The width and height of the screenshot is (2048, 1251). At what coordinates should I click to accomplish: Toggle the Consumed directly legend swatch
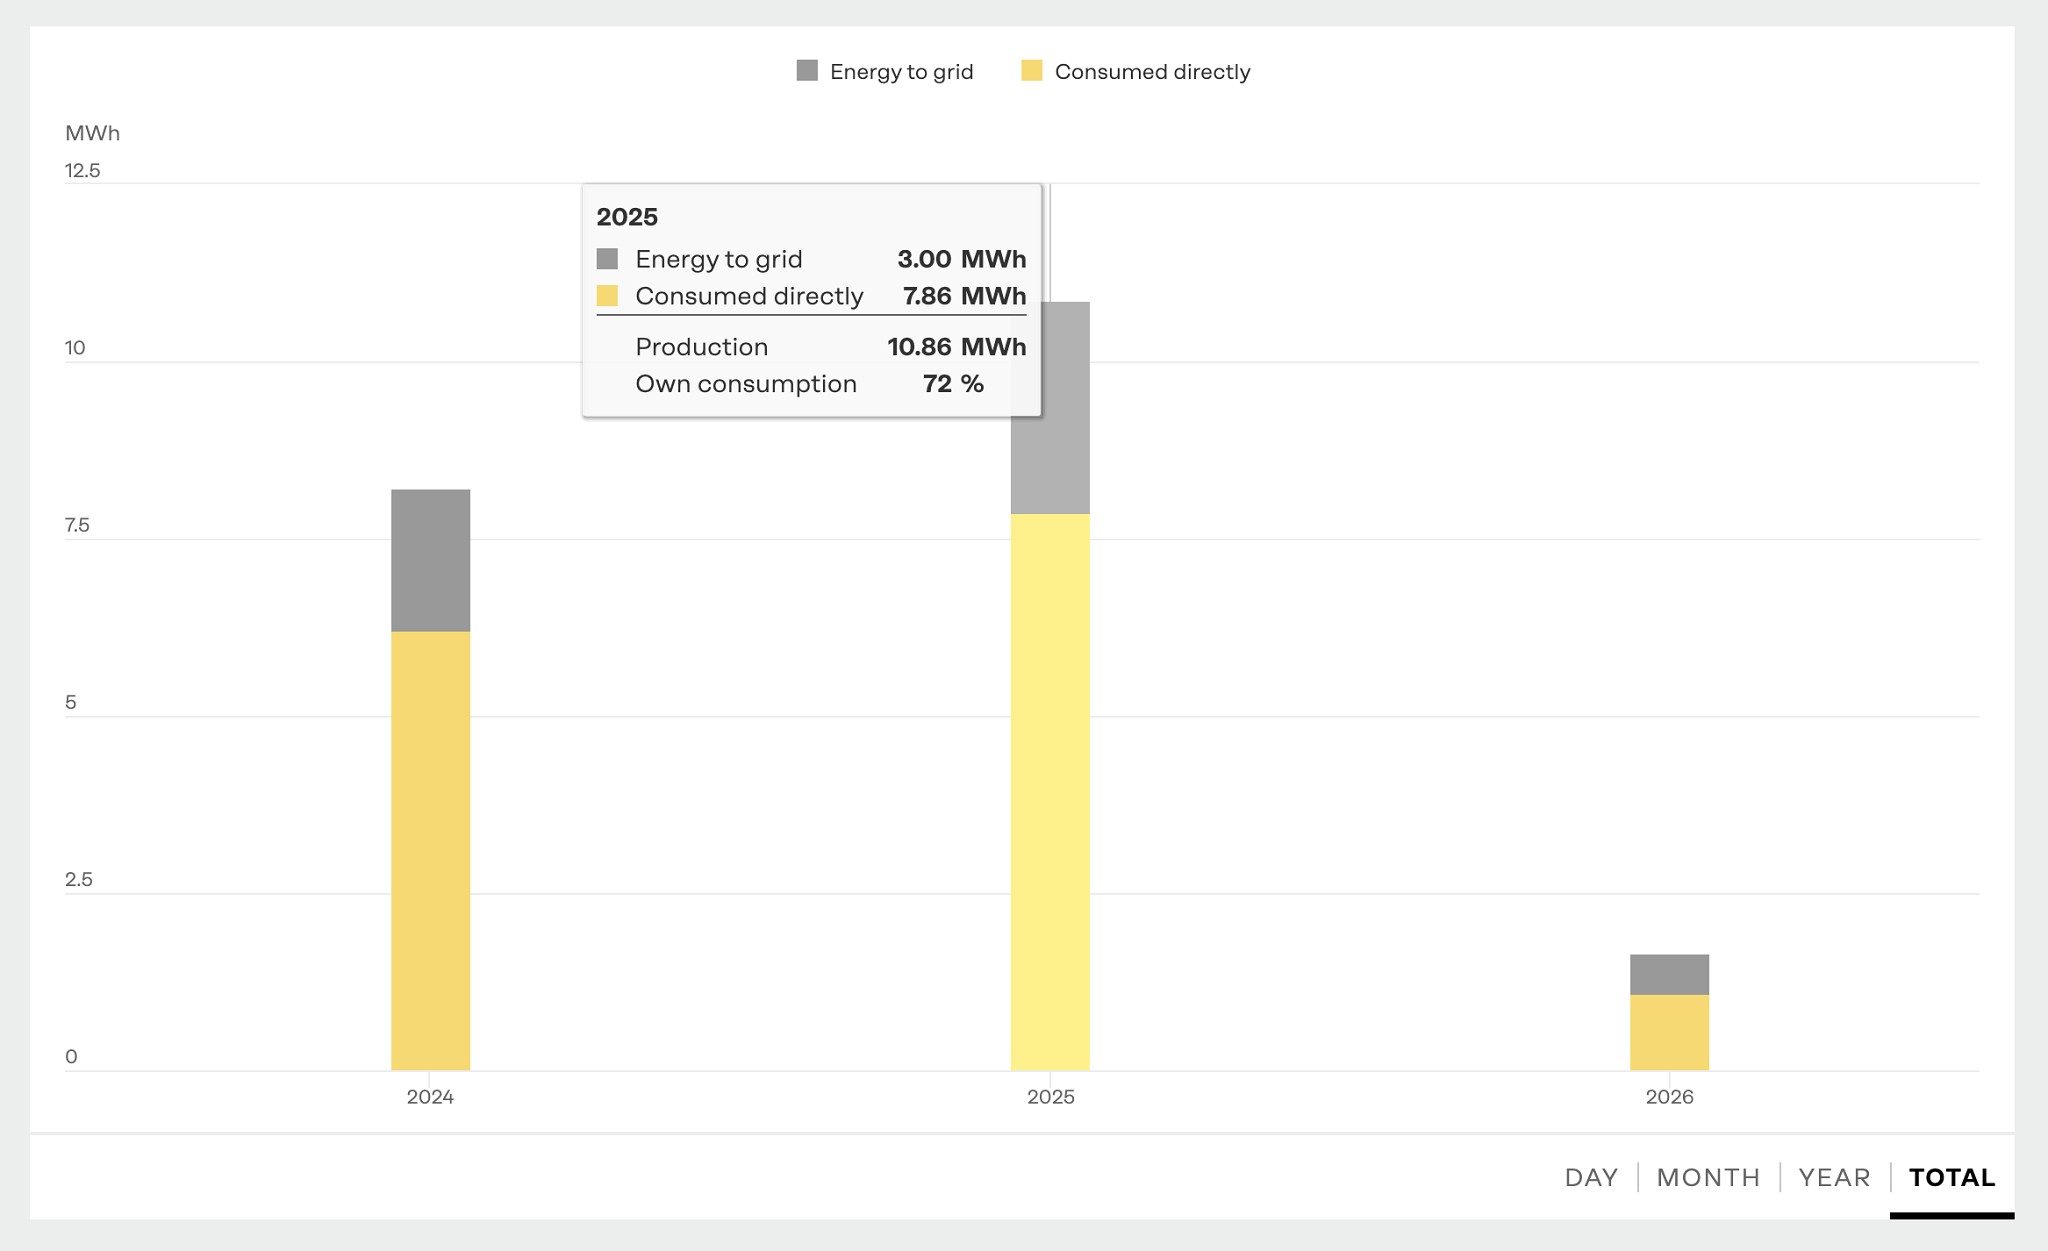1032,71
